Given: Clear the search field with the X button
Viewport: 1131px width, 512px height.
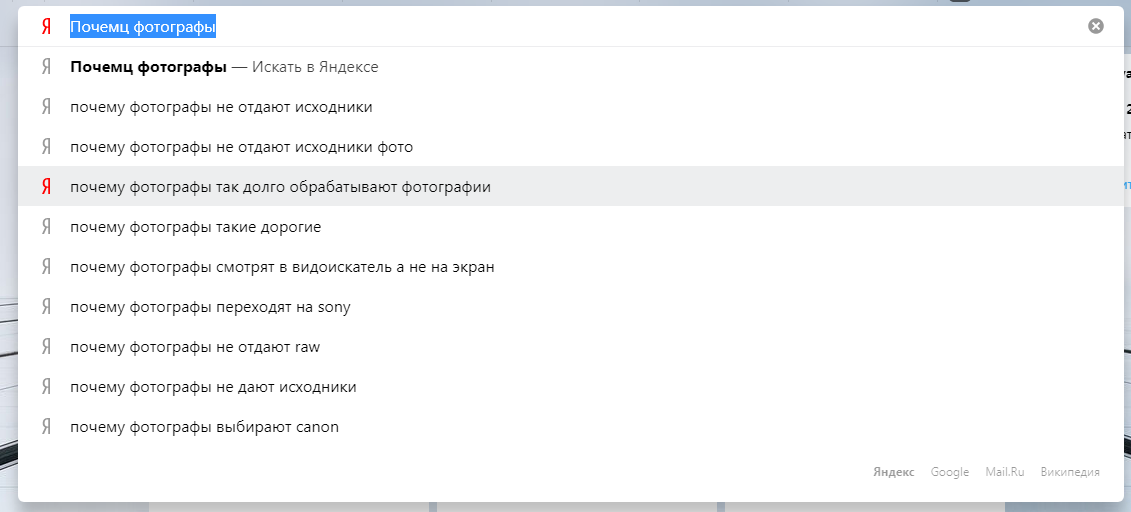Looking at the screenshot, I should tap(1096, 27).
